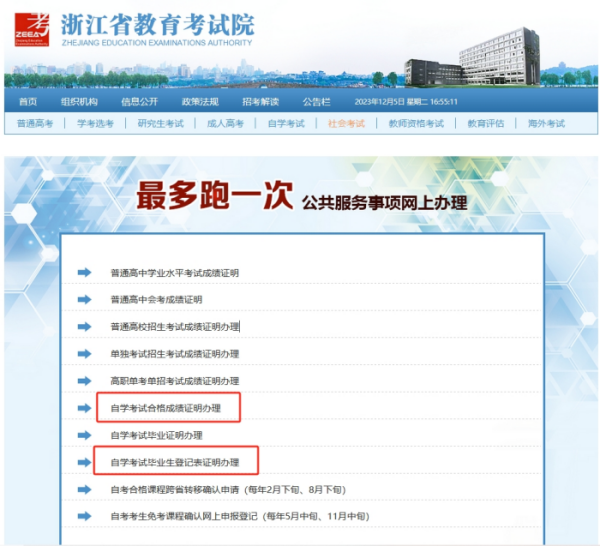Click arrow icon beside 自学考试毕业生登记表证明办理
Viewport: 600px width, 546px height.
pos(84,462)
